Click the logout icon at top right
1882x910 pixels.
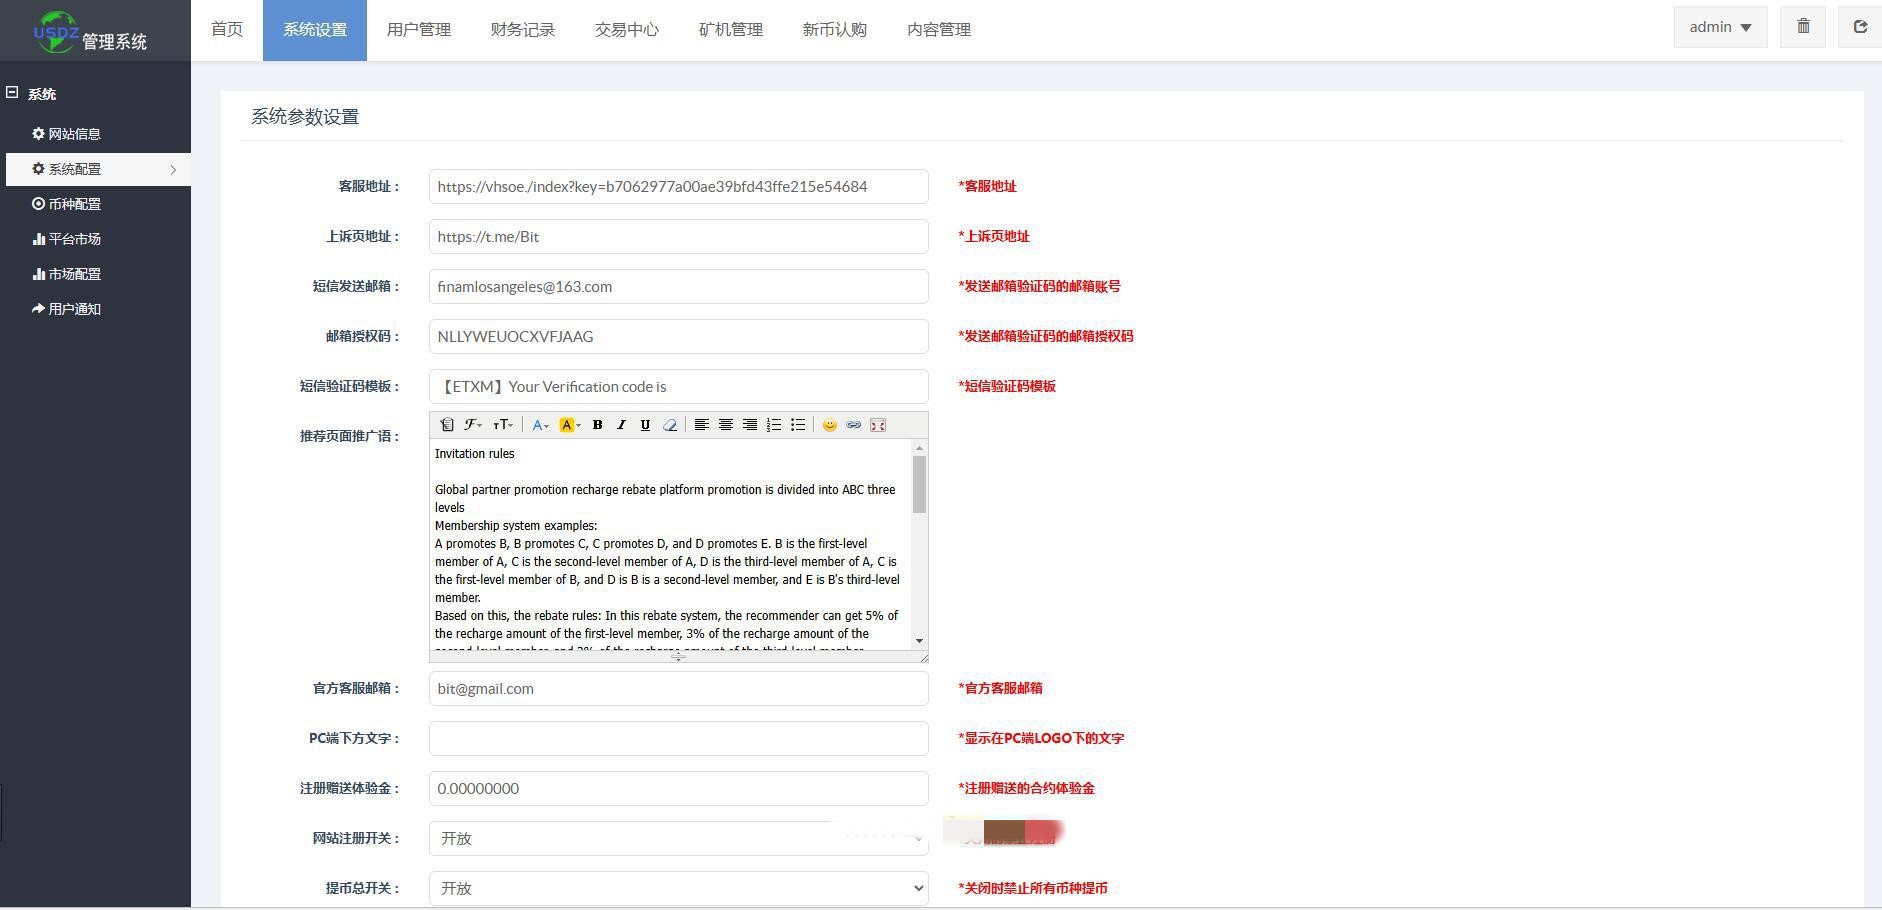(1860, 27)
